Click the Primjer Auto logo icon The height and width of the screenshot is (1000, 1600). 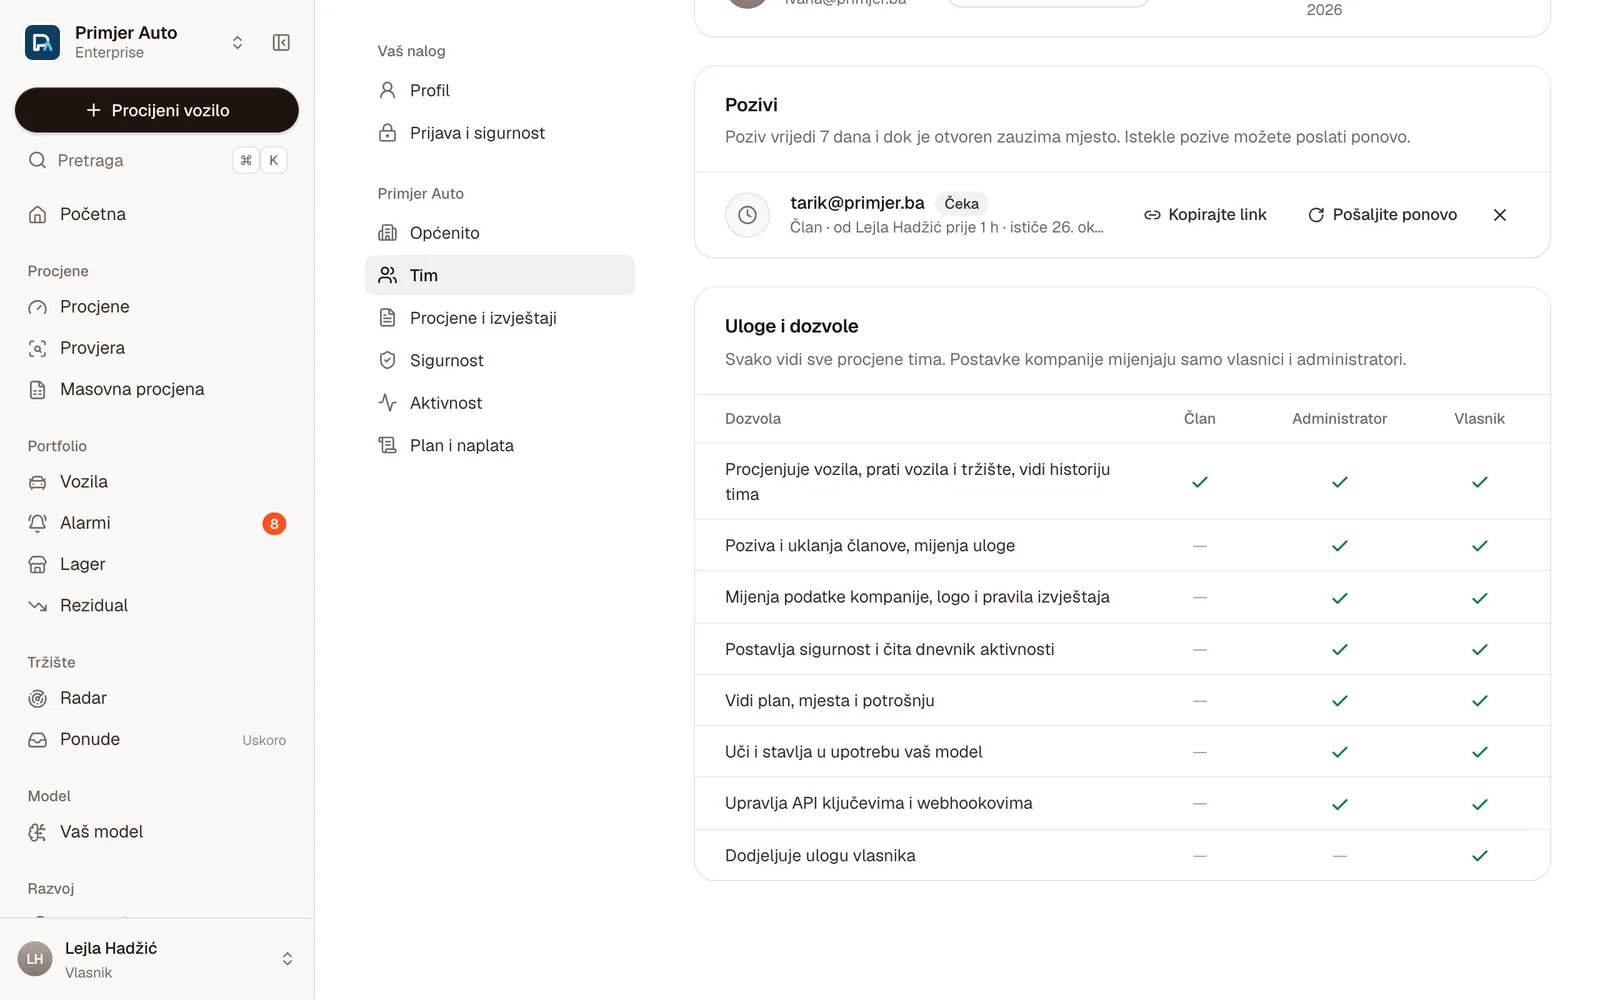(42, 42)
